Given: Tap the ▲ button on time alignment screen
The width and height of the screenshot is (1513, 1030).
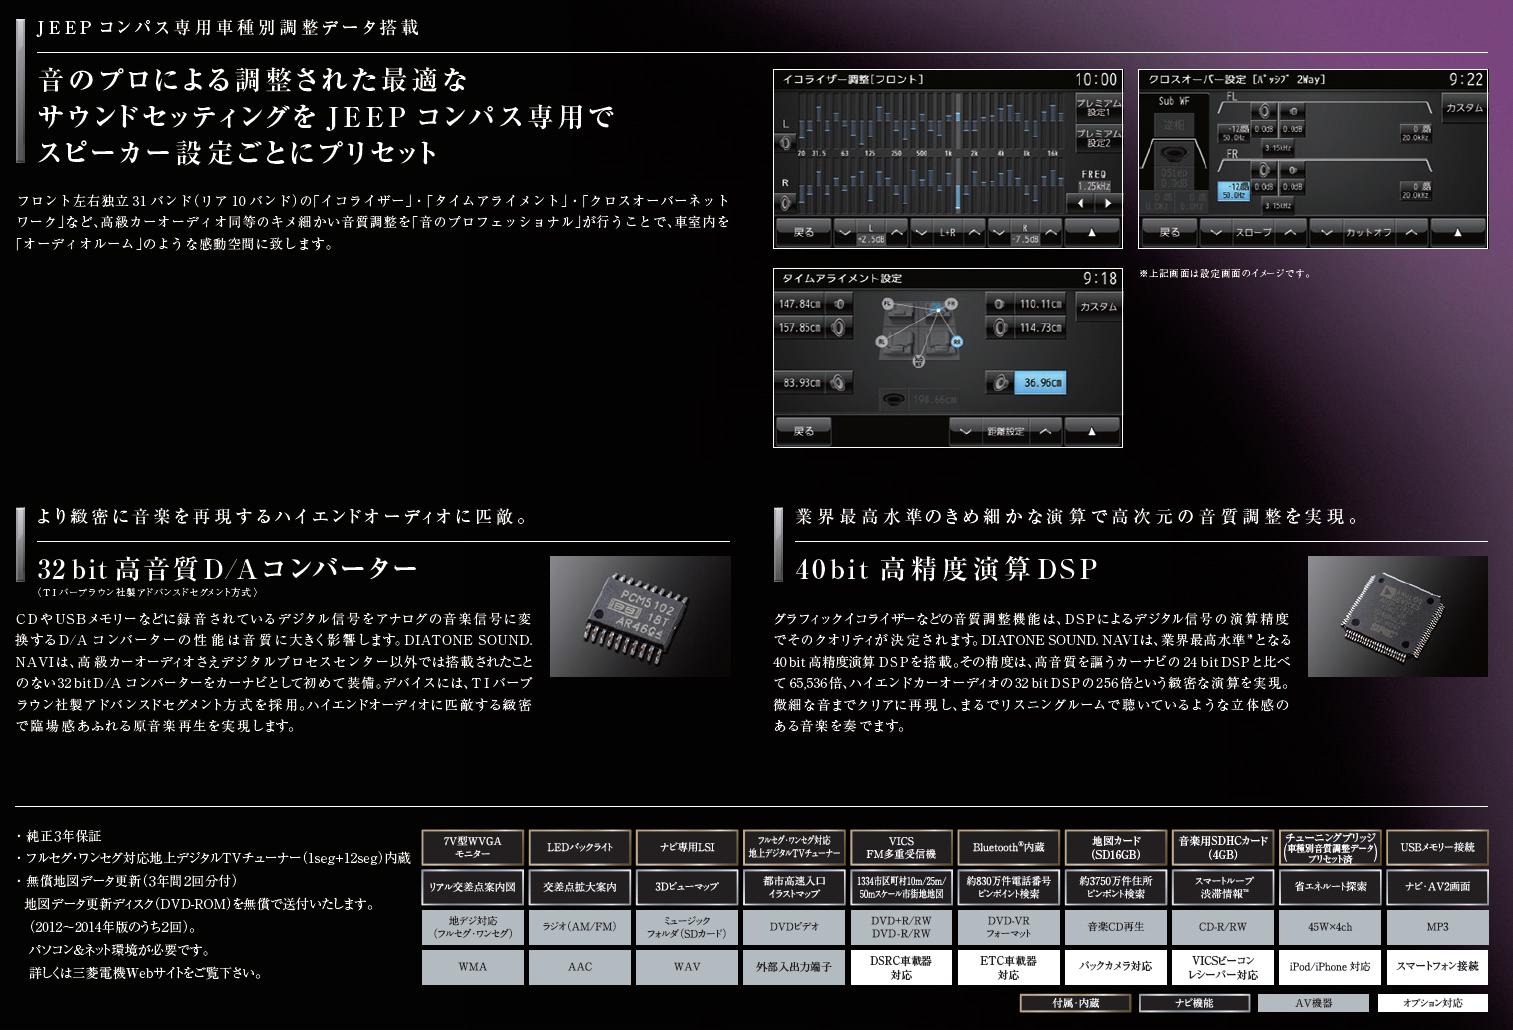Looking at the screenshot, I should 1092,431.
